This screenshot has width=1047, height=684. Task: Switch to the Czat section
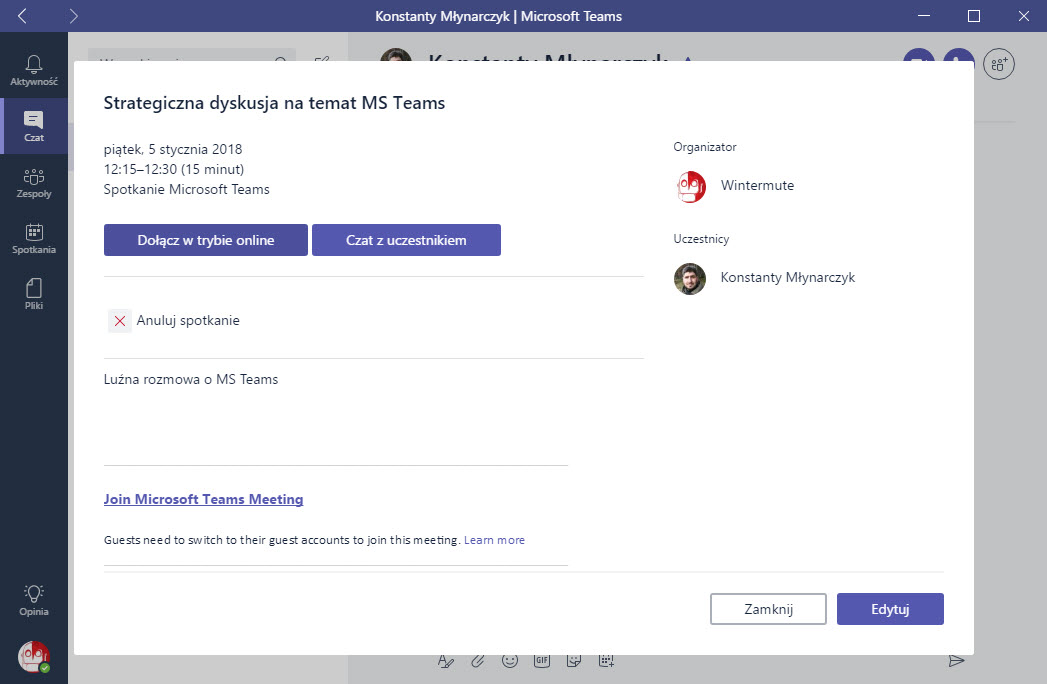click(x=33, y=126)
